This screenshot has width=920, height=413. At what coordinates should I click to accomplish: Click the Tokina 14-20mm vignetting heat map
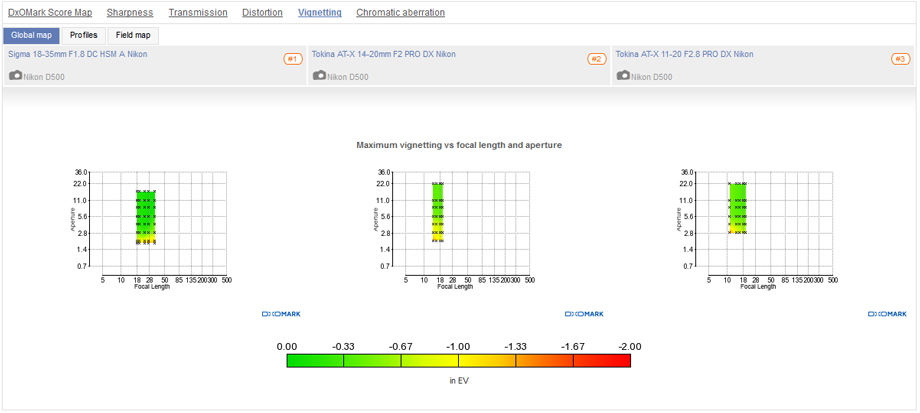click(438, 212)
